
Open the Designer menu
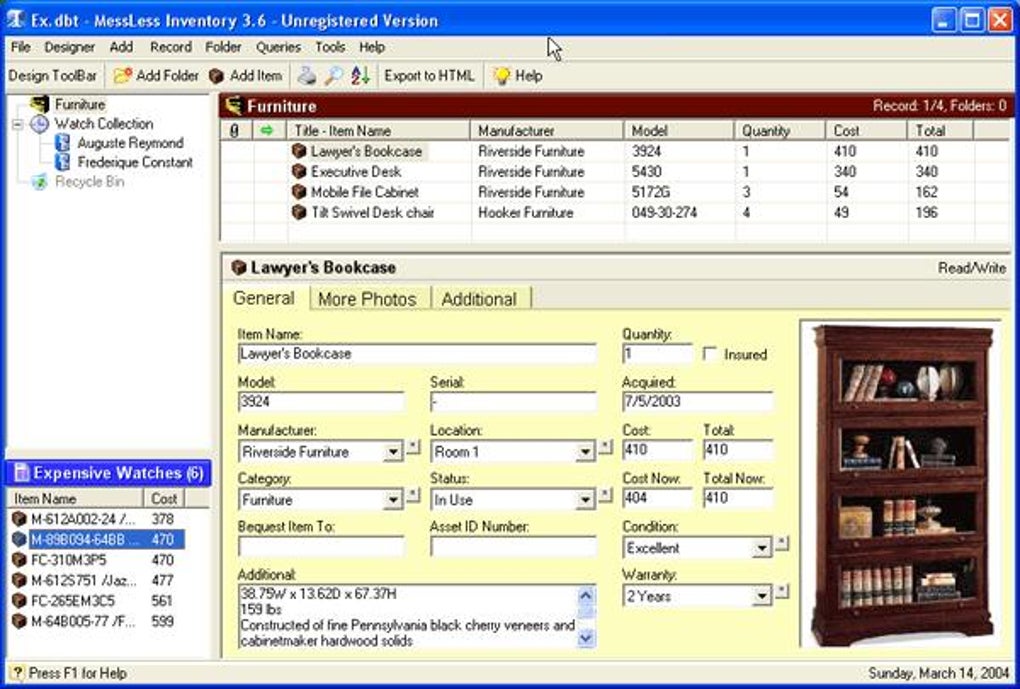[x=70, y=47]
